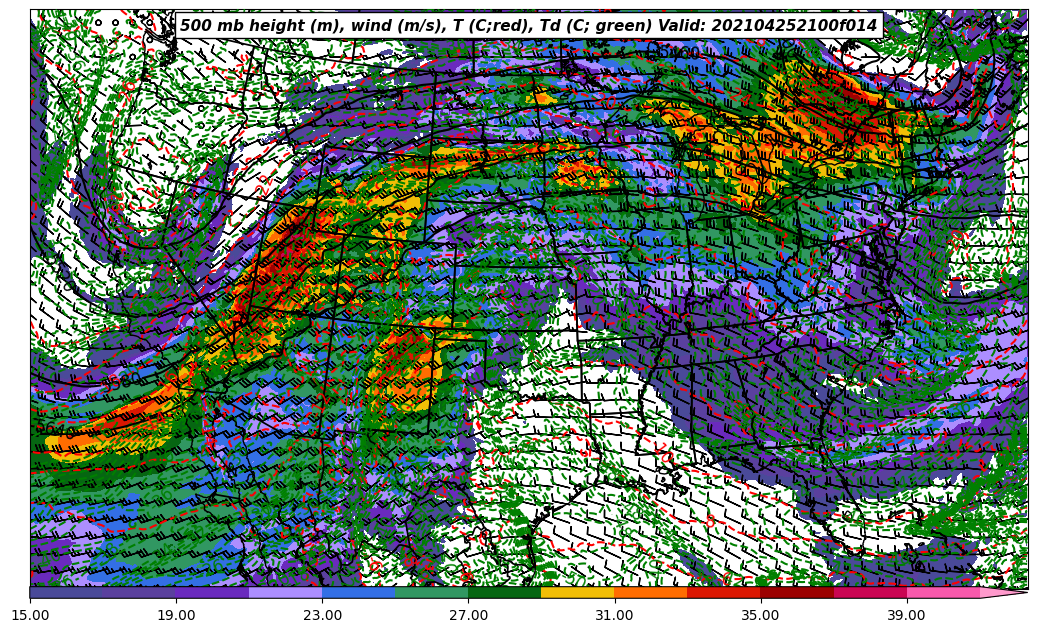
Task: Select the dark green colorbar segment
Action: coord(504,592)
